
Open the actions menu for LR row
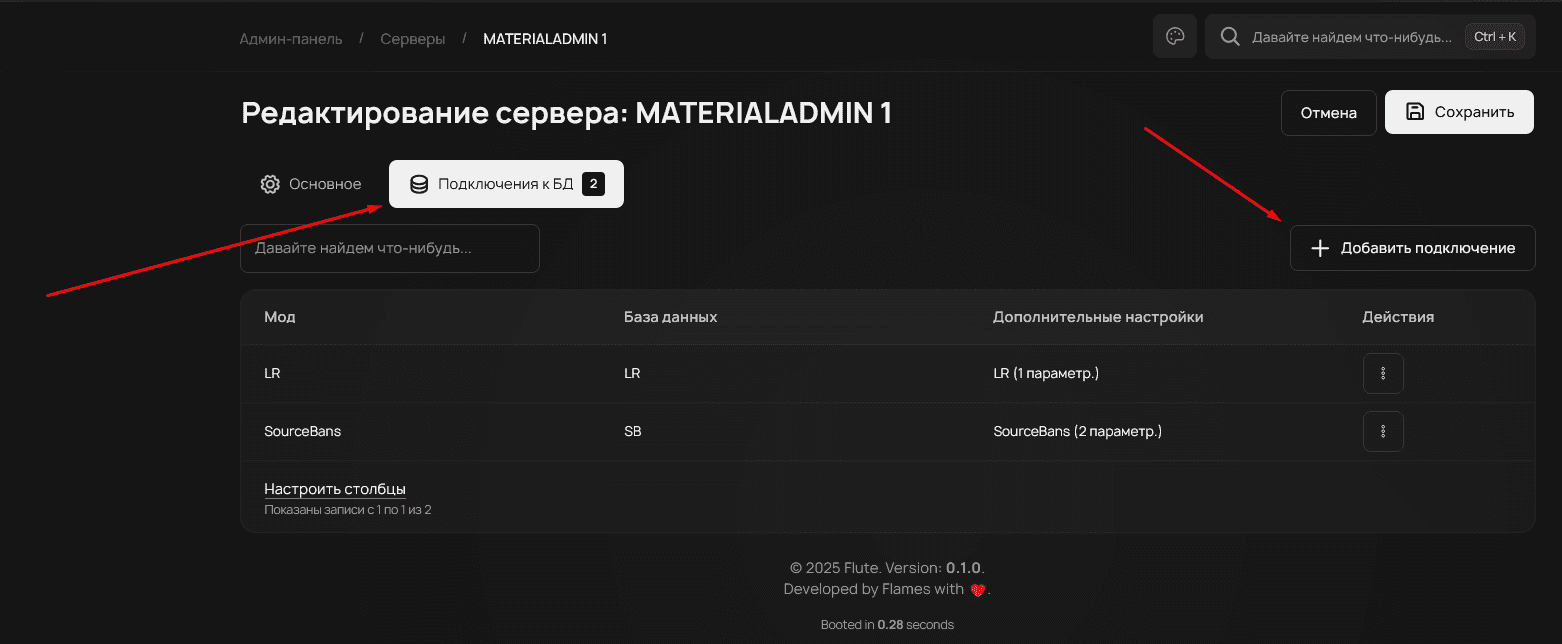[x=1383, y=374]
